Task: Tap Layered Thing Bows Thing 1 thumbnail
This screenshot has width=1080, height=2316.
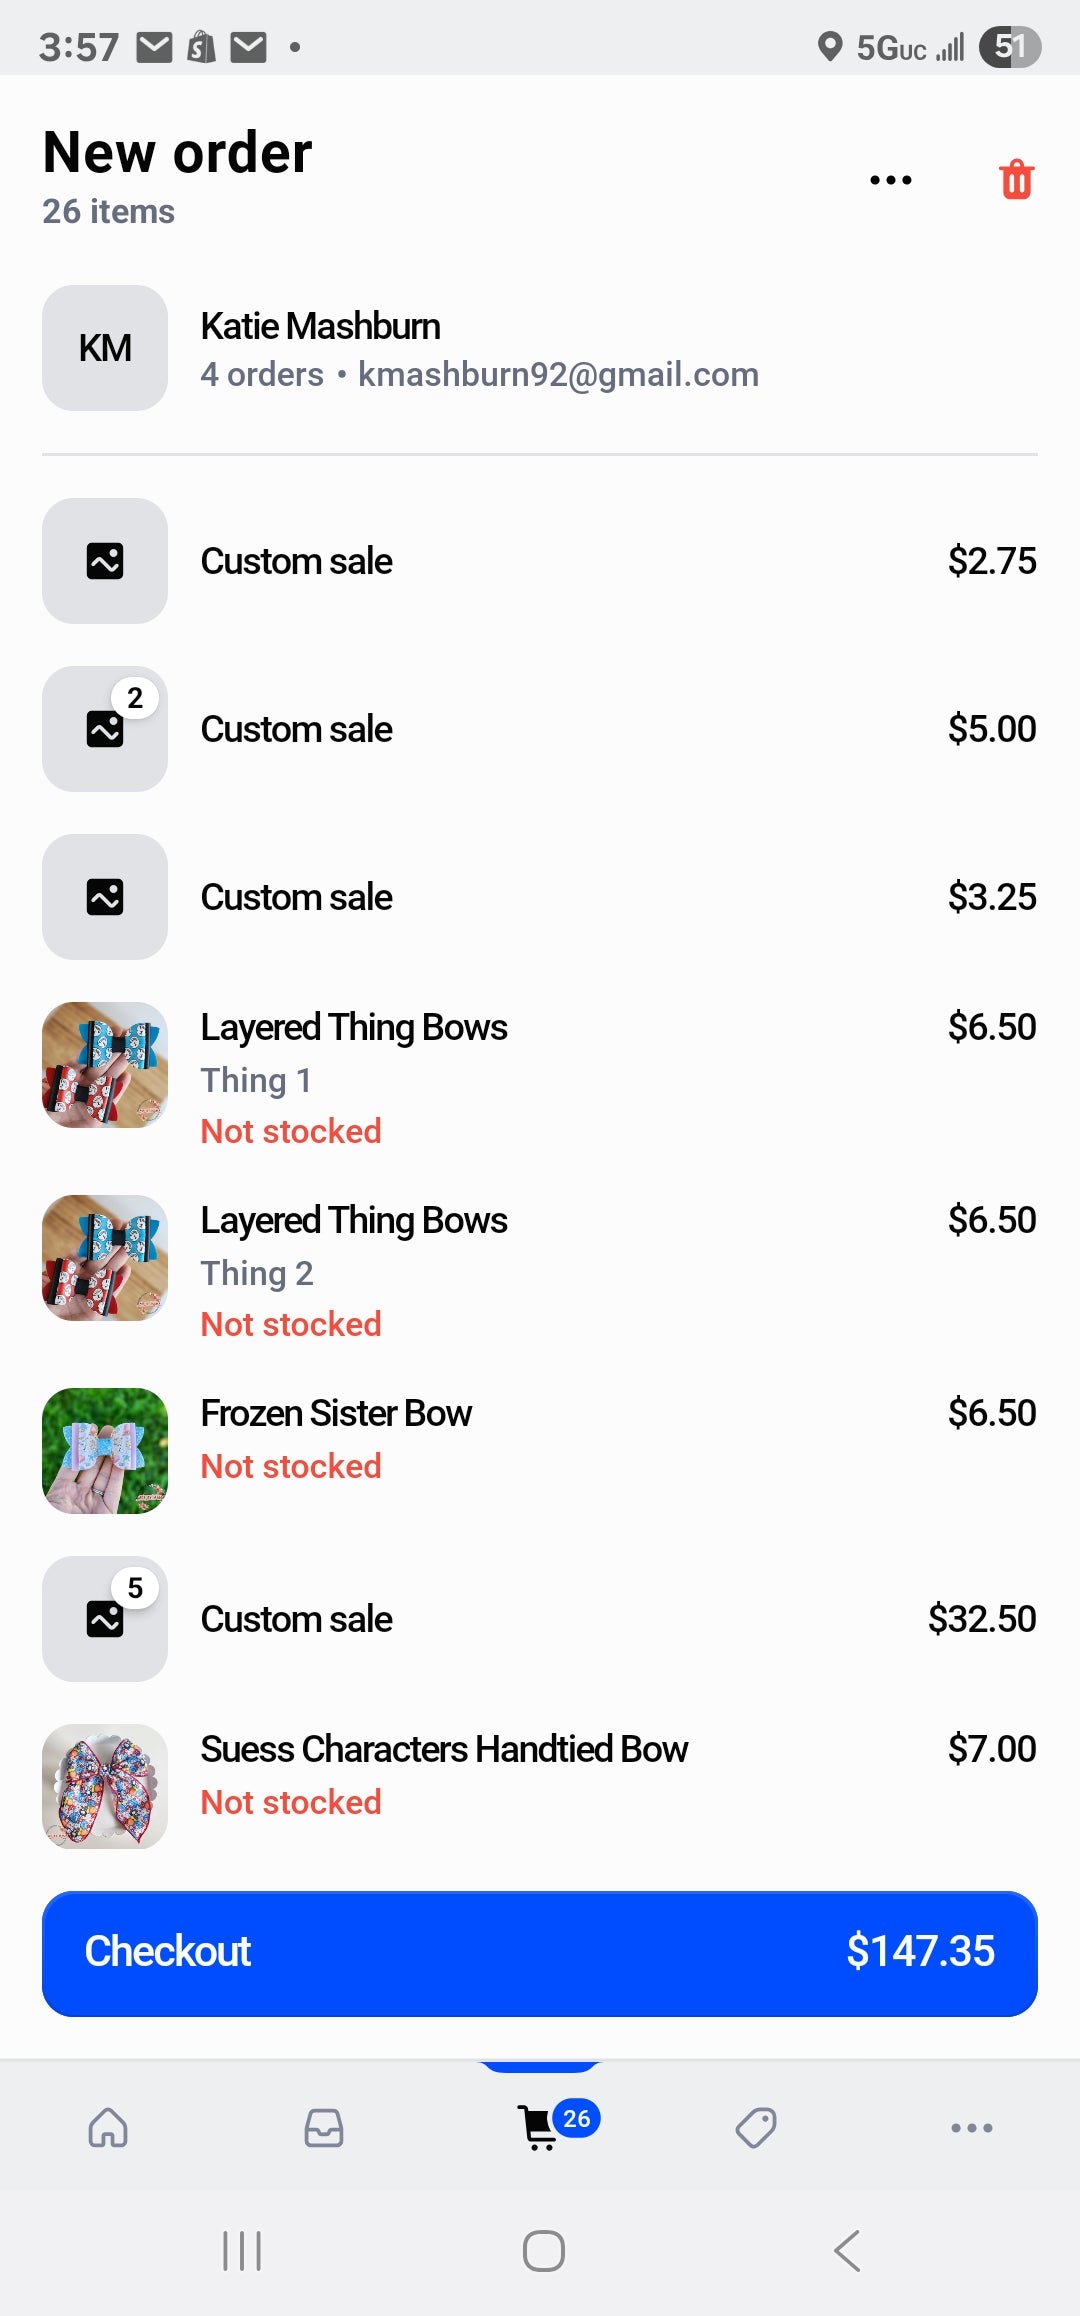Action: tap(105, 1065)
